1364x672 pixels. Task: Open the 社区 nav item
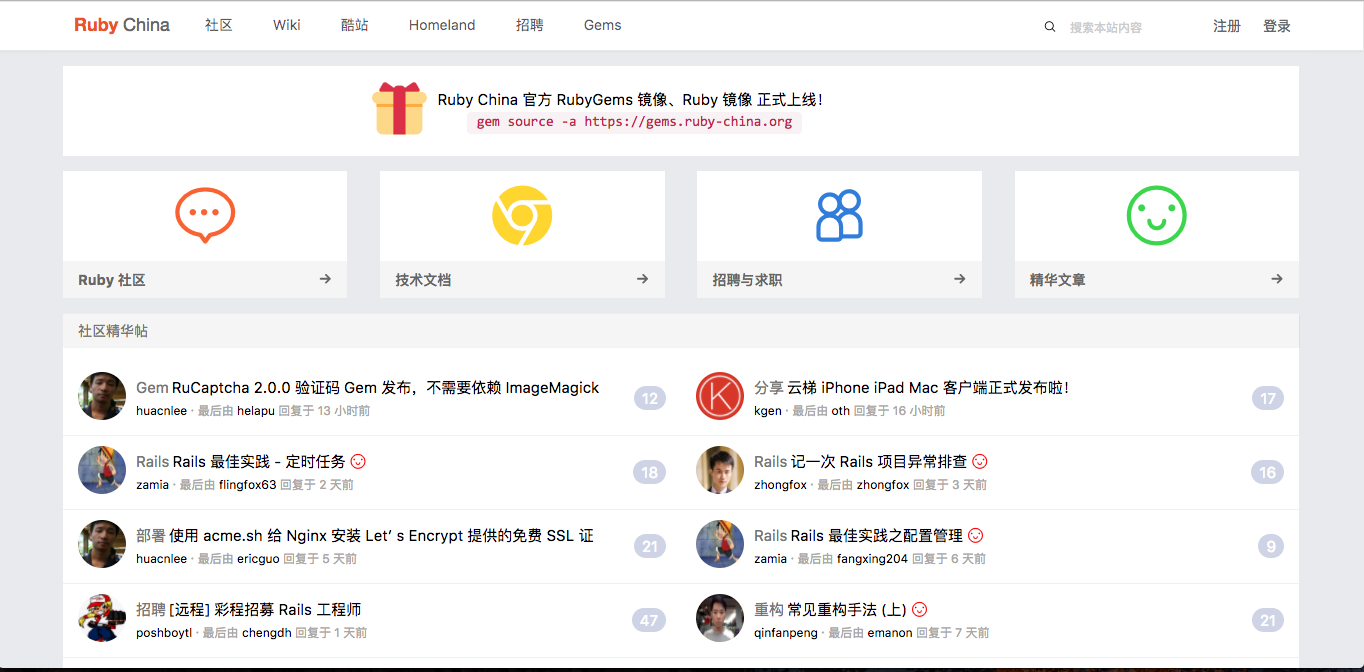pos(218,25)
